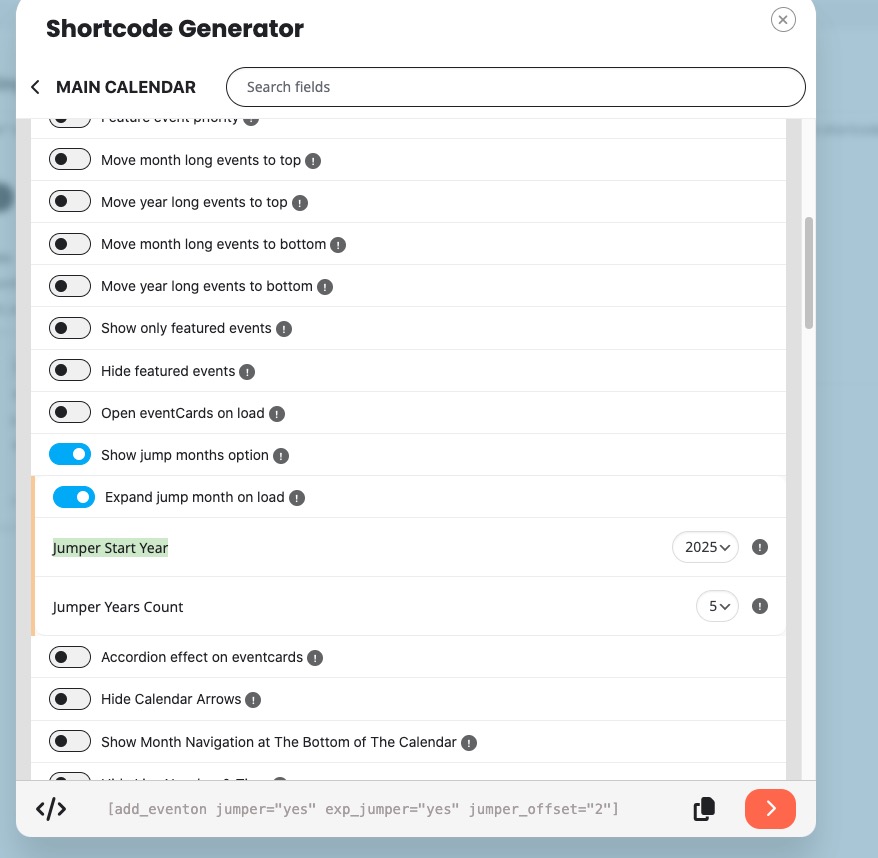Image resolution: width=878 pixels, height=858 pixels.
Task: Click the code brackets icon
Action: pyautogui.click(x=51, y=809)
